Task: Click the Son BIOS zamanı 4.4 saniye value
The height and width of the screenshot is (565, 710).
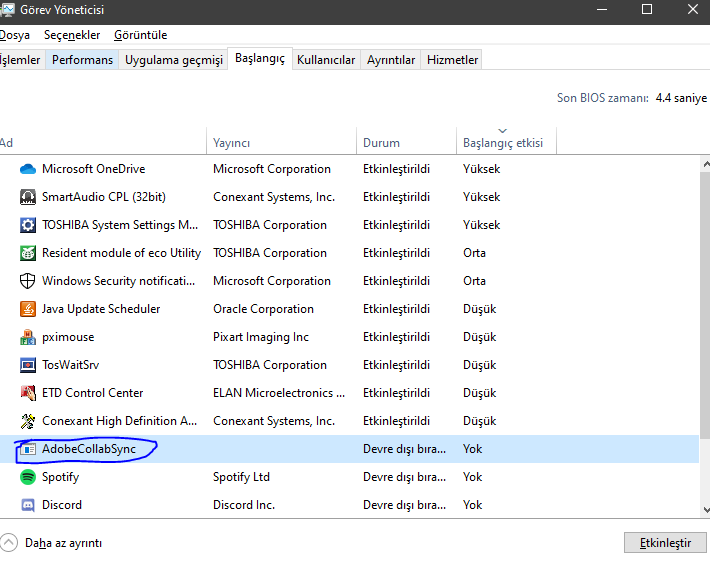Action: click(x=681, y=98)
